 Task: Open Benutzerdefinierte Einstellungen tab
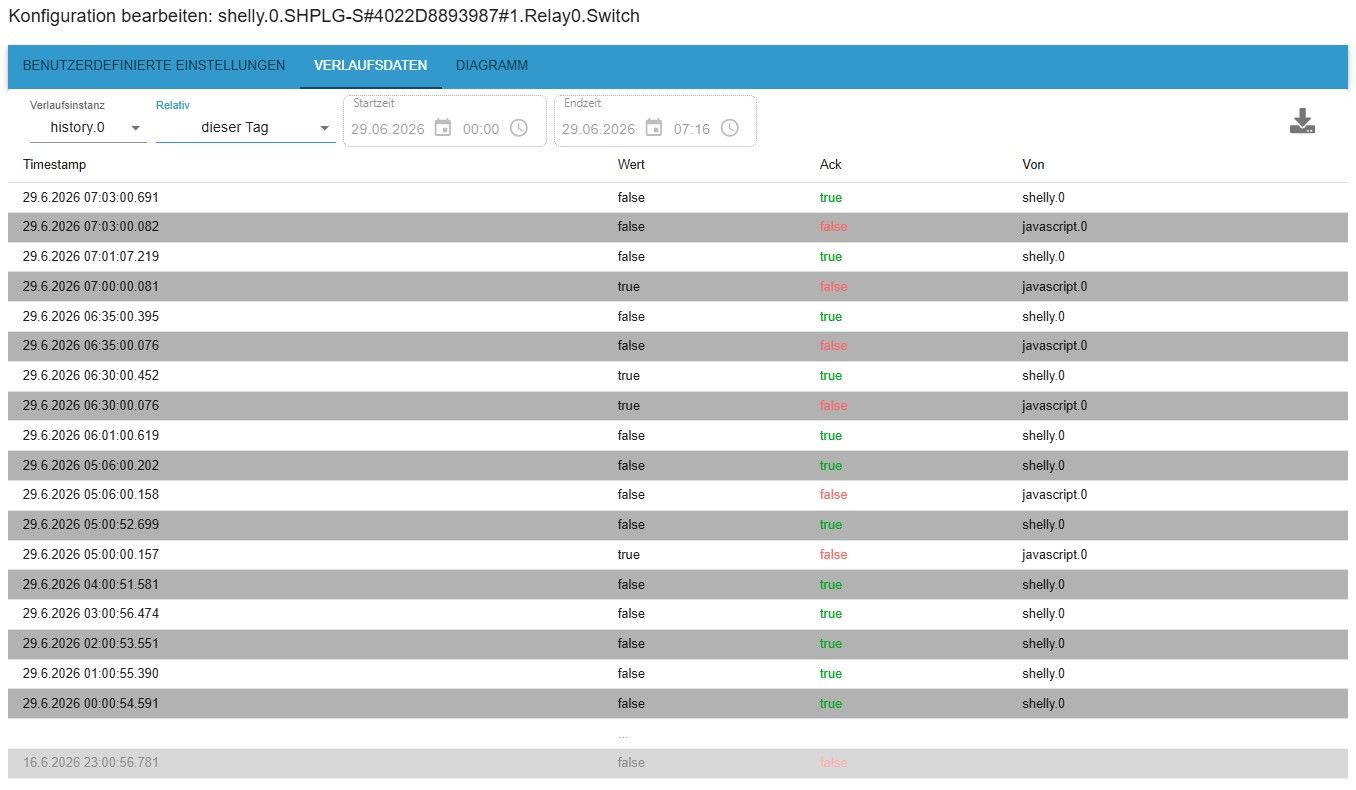tap(154, 66)
